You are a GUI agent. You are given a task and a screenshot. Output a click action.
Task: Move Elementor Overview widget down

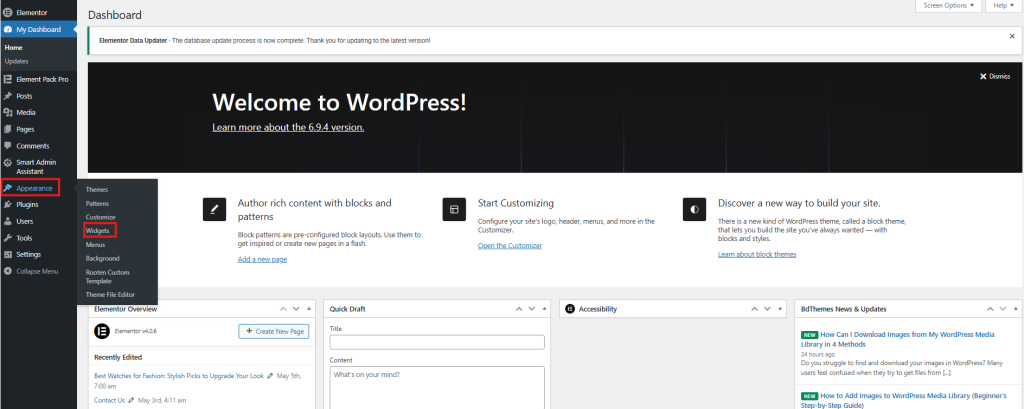[296, 309]
